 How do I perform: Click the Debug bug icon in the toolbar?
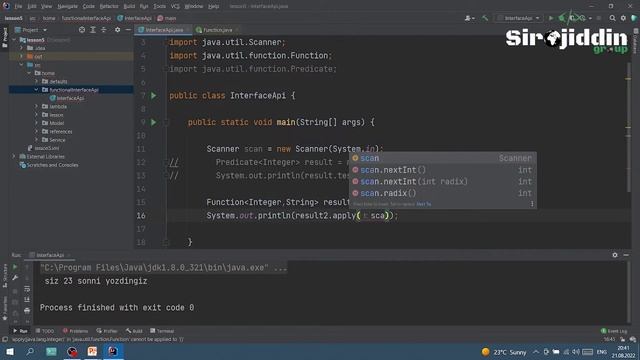562,18
